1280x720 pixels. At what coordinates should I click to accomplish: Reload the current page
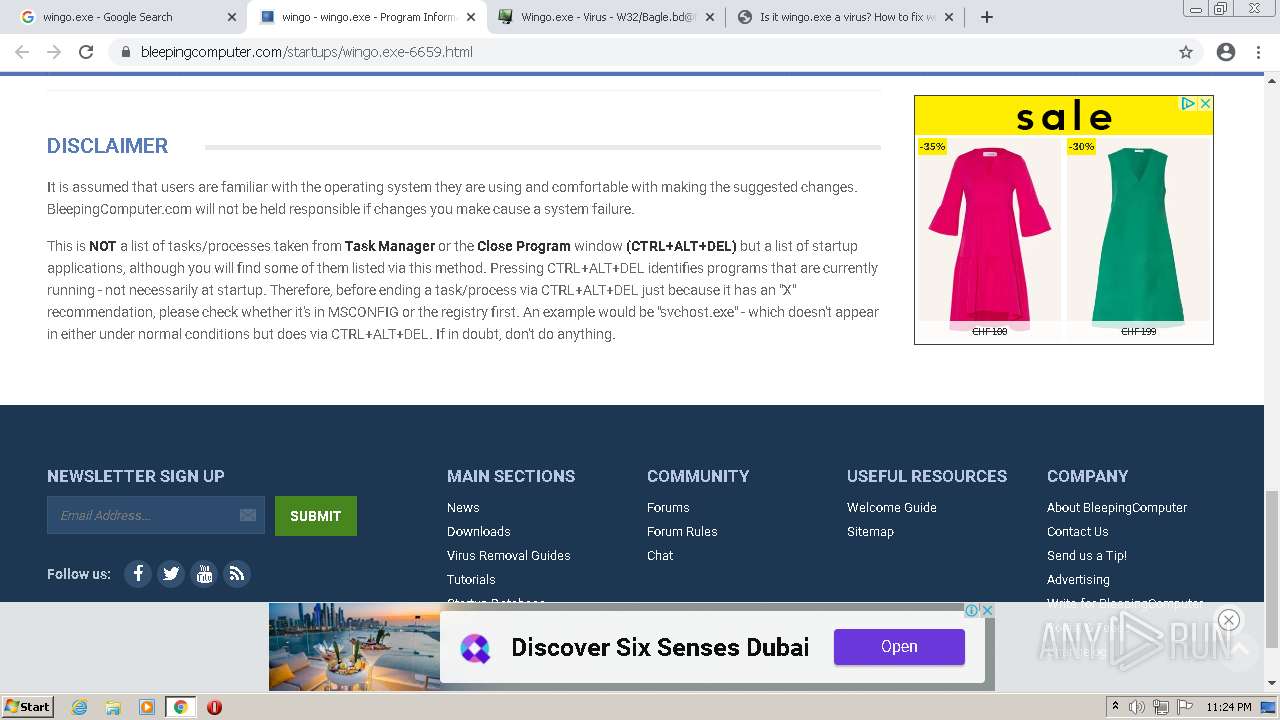coord(86,52)
